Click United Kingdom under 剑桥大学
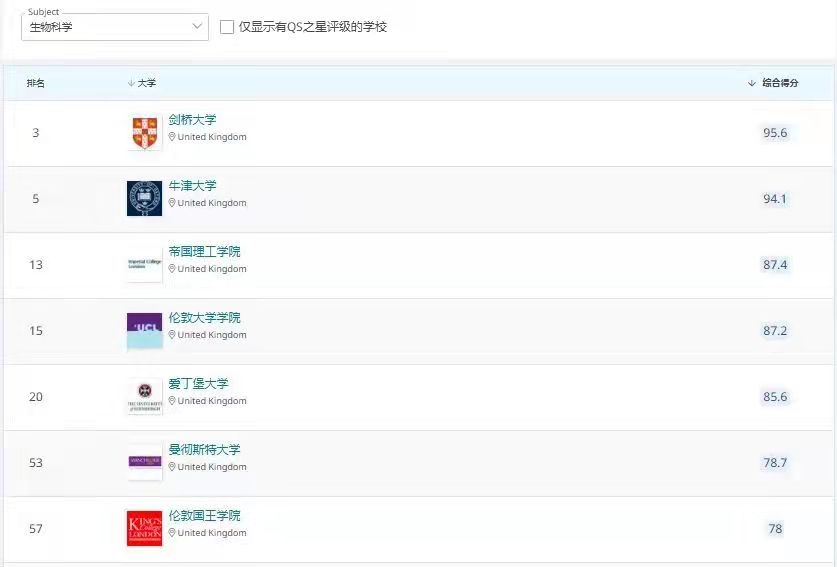This screenshot has width=837, height=567. (212, 137)
